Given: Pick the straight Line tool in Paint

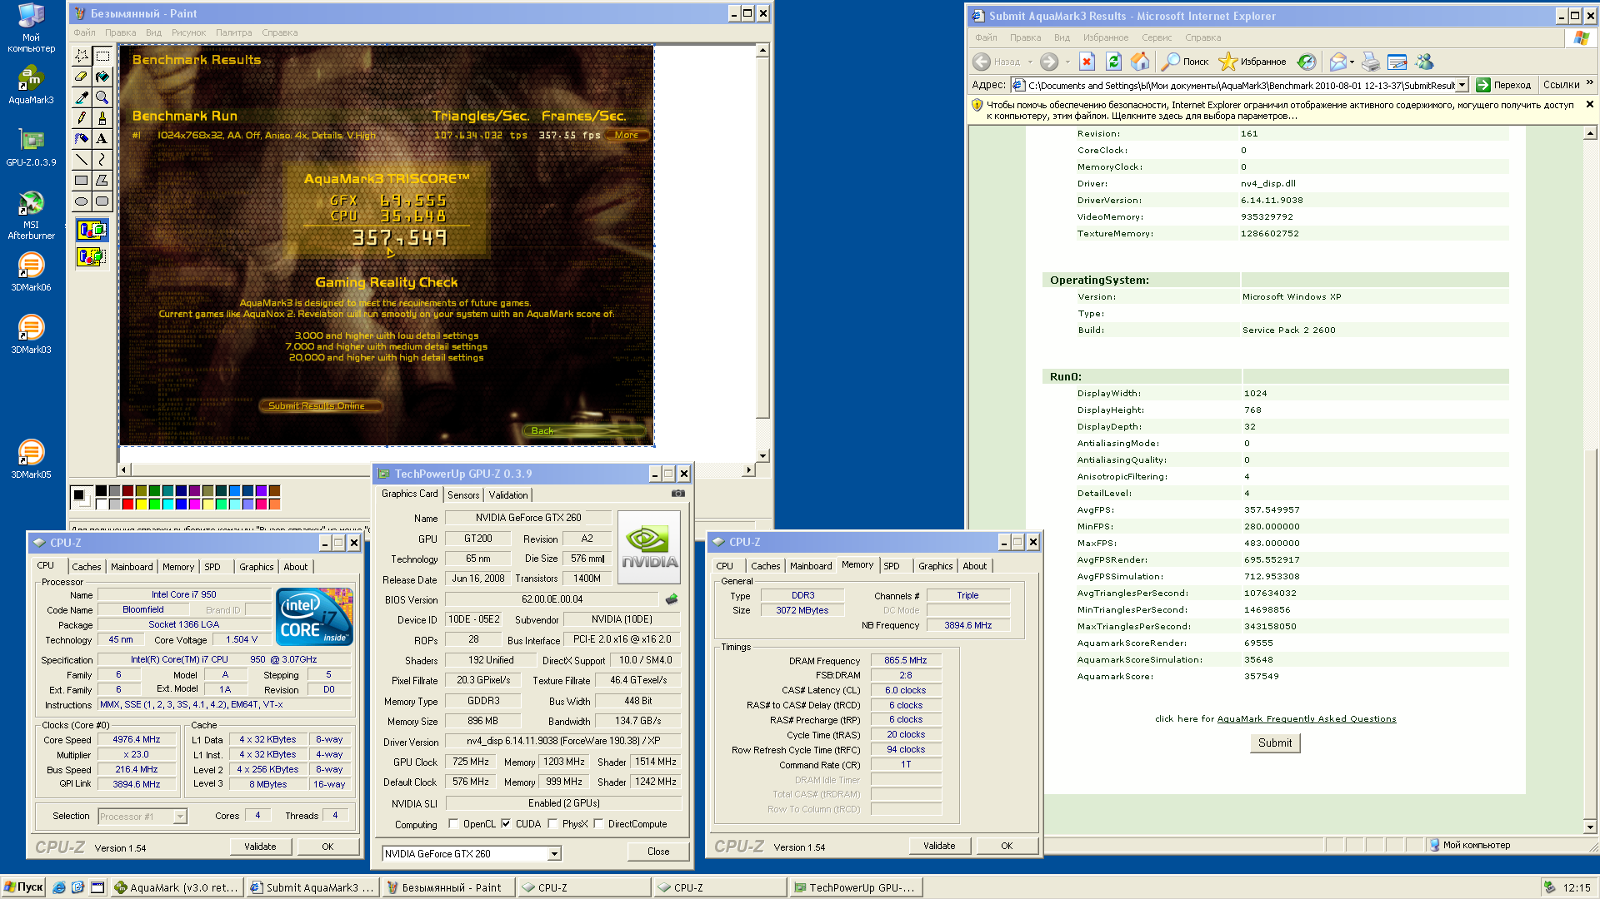Looking at the screenshot, I should [x=81, y=159].
